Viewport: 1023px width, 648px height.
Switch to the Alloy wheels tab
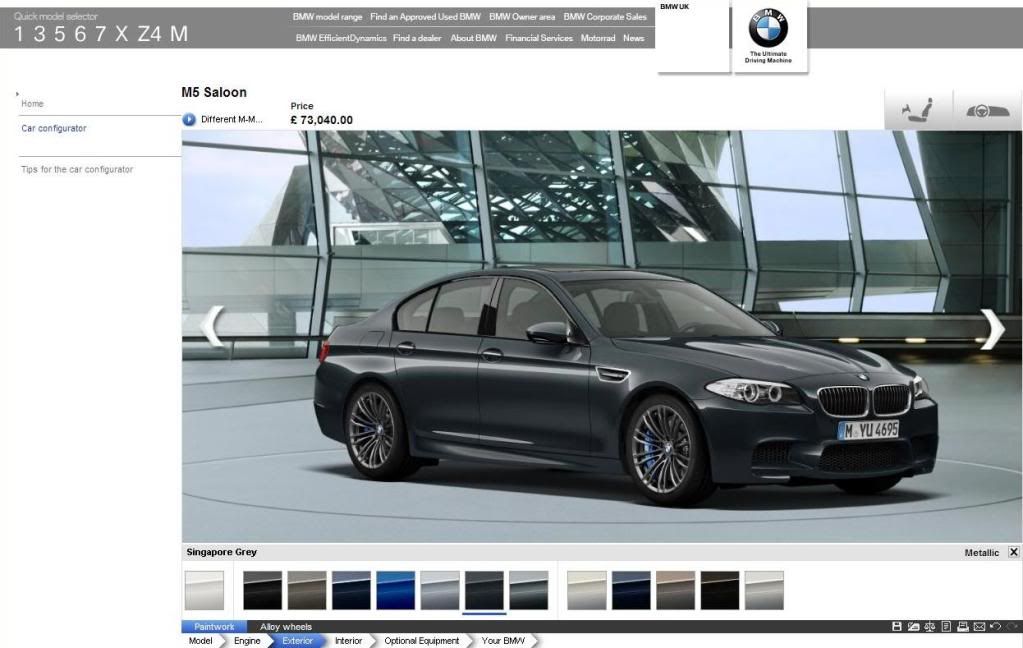click(286, 627)
